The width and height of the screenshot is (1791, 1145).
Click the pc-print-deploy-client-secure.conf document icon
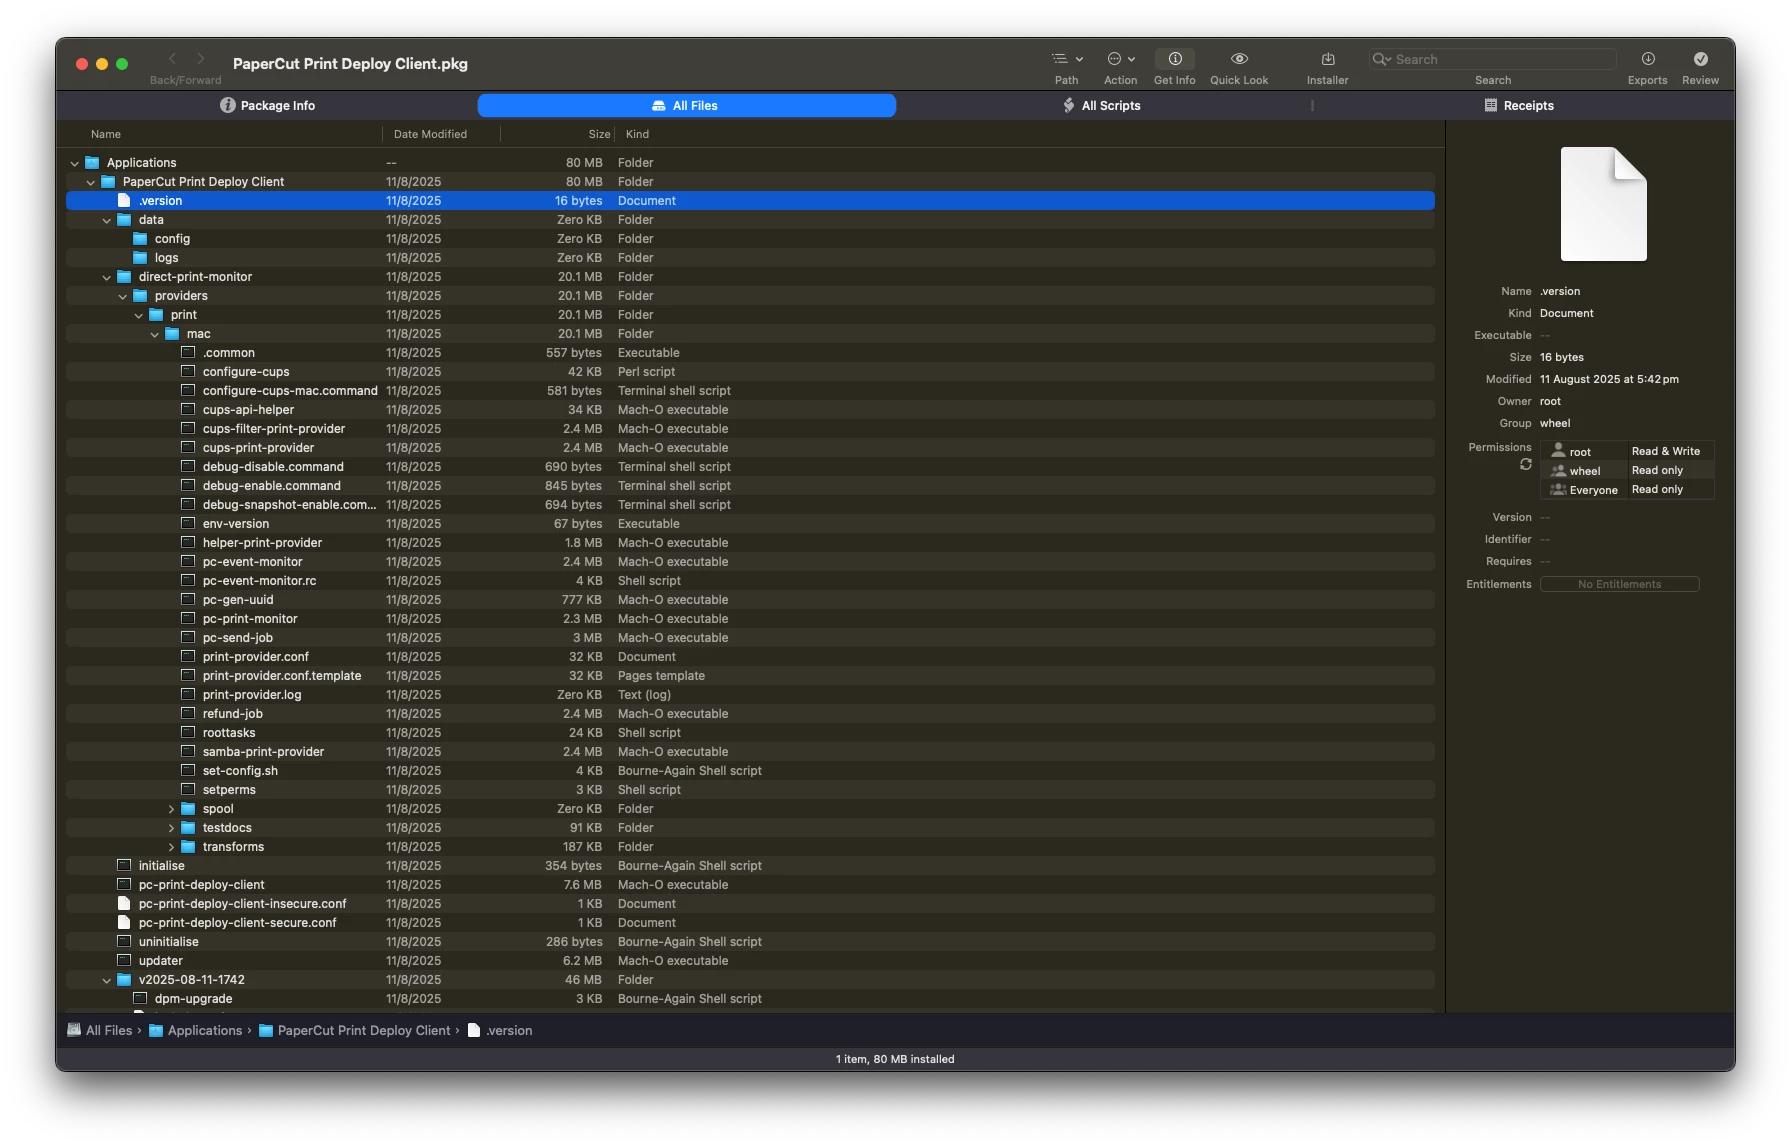[x=124, y=922]
